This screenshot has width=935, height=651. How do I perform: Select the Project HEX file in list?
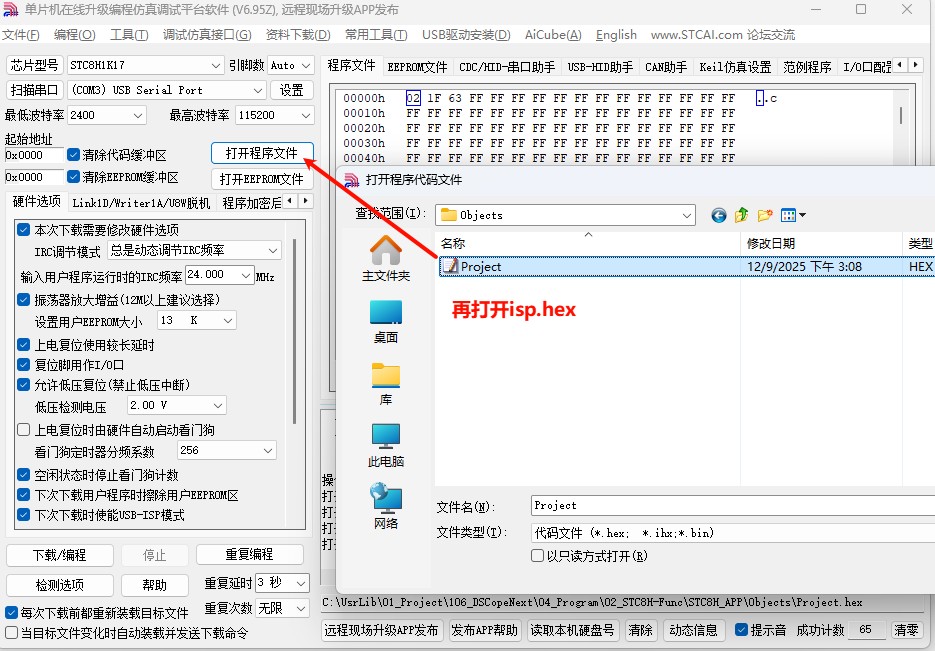click(481, 267)
